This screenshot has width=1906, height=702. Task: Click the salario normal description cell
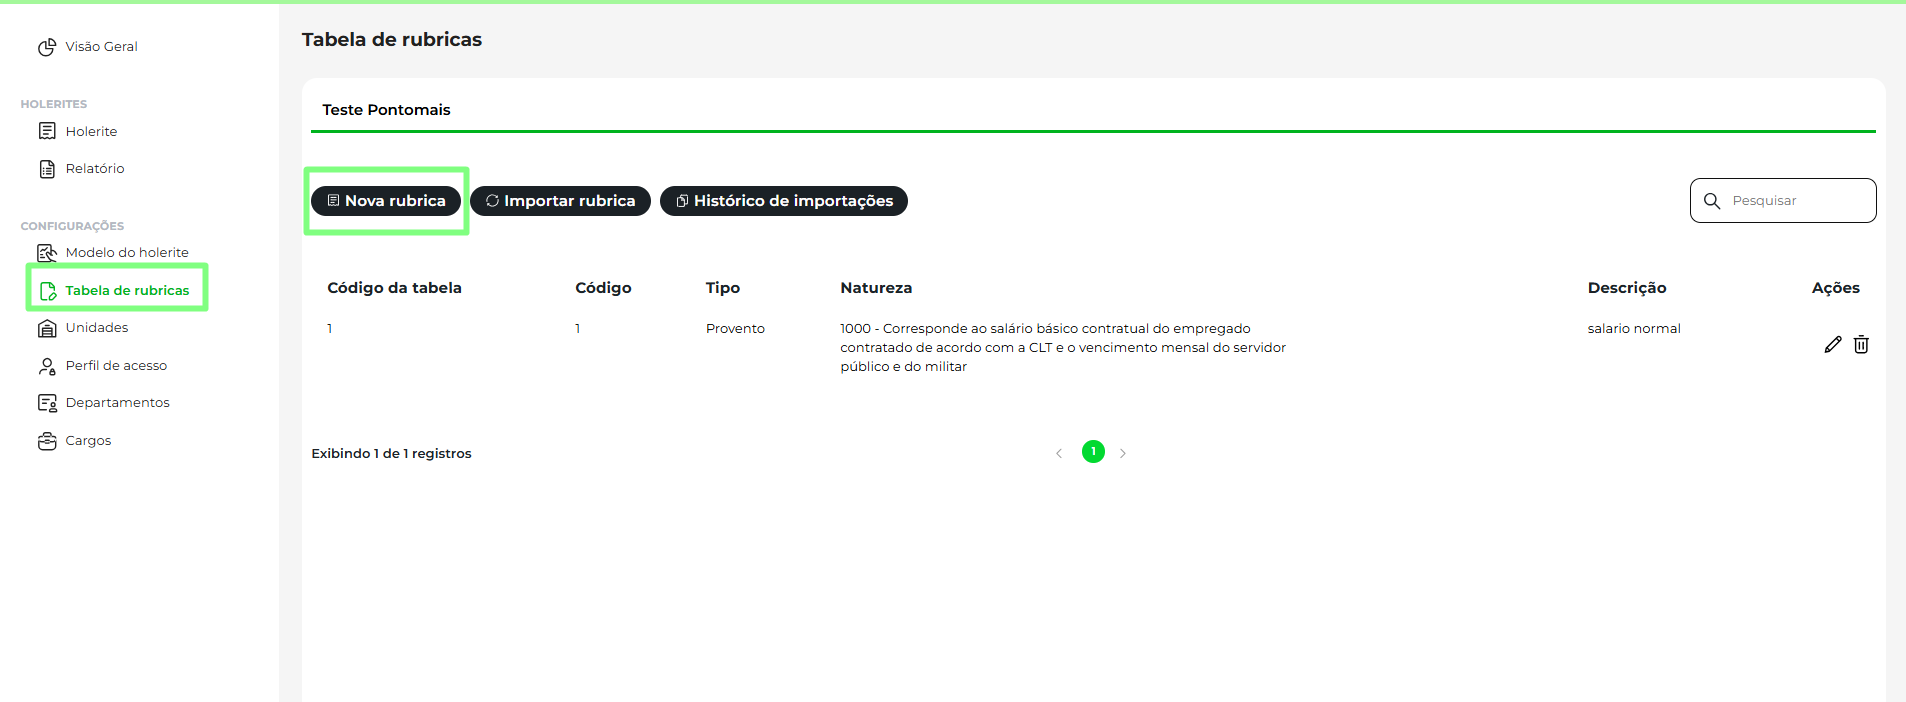pyautogui.click(x=1634, y=329)
